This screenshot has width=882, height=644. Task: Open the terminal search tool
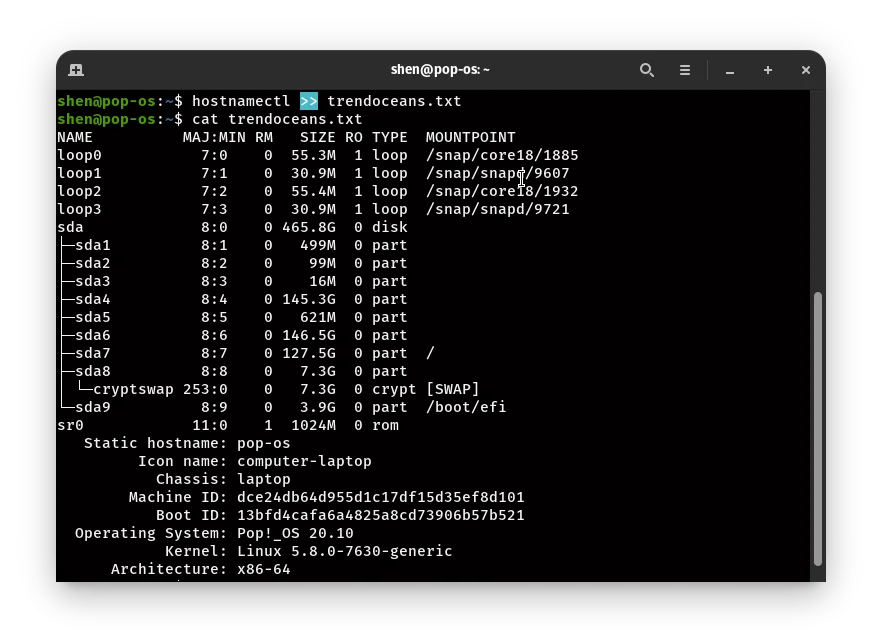pos(646,70)
